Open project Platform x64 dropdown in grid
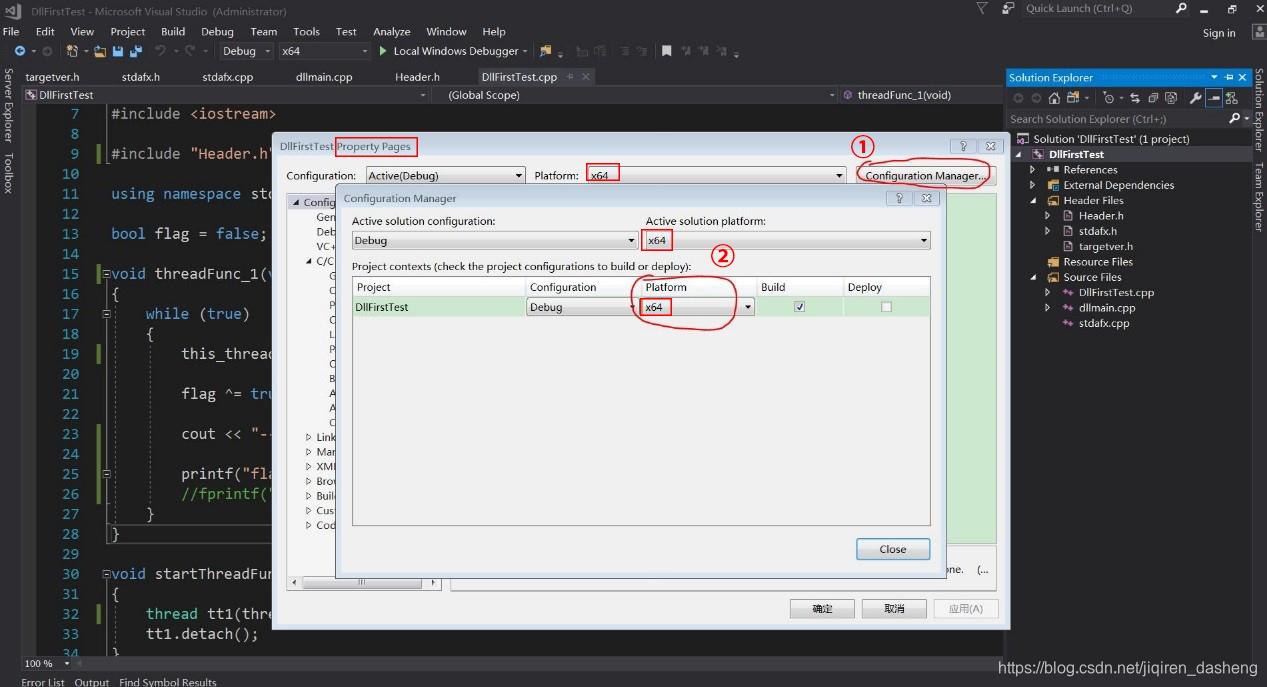The image size is (1267, 687). click(x=697, y=307)
